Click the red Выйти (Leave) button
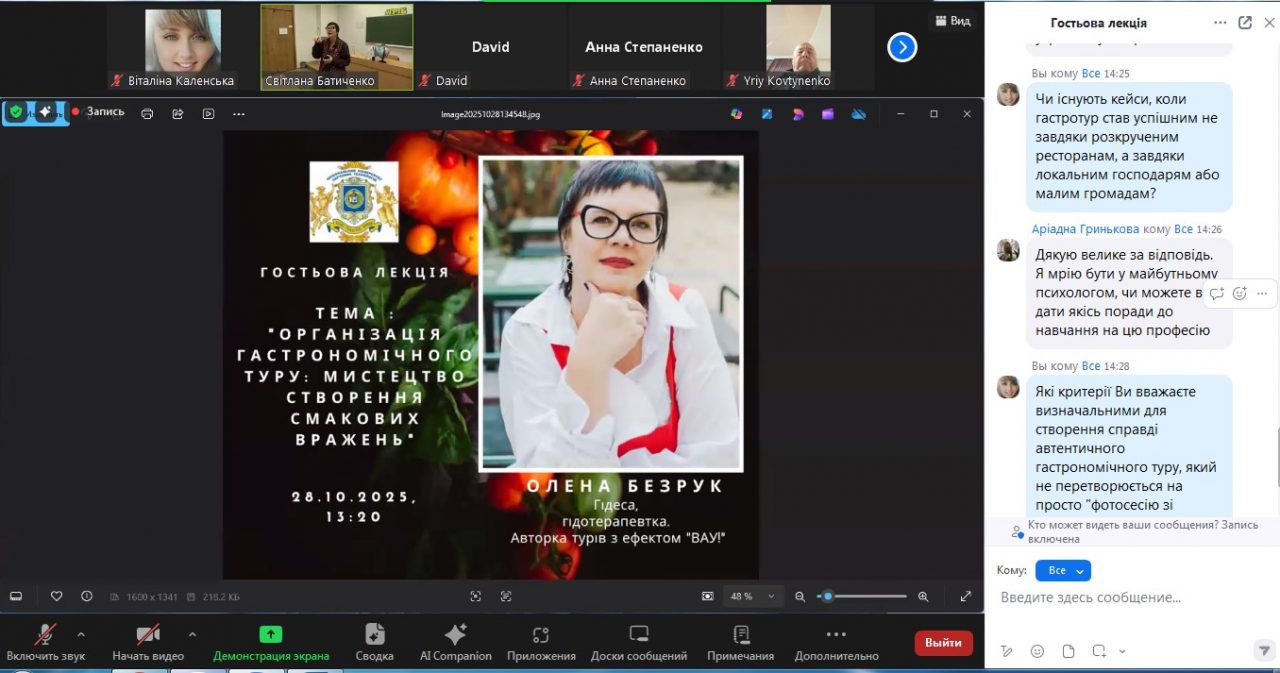1280x673 pixels. tap(943, 643)
